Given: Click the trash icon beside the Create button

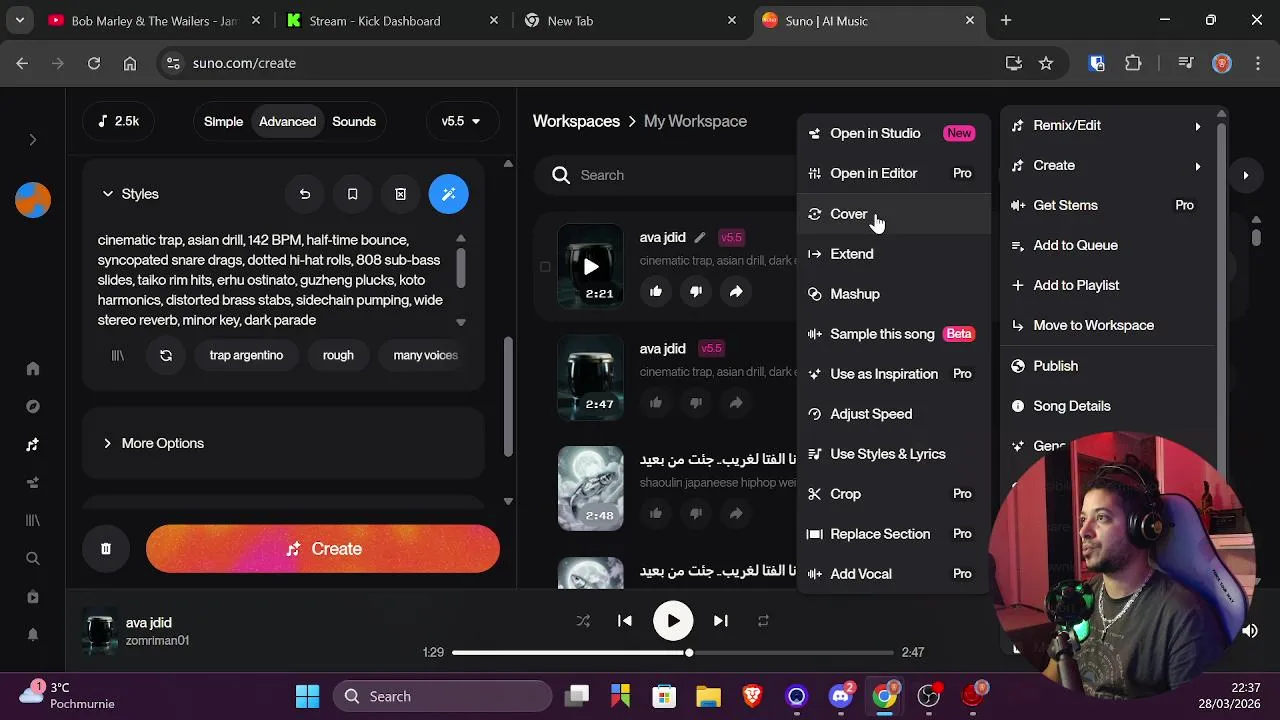Looking at the screenshot, I should pyautogui.click(x=106, y=549).
